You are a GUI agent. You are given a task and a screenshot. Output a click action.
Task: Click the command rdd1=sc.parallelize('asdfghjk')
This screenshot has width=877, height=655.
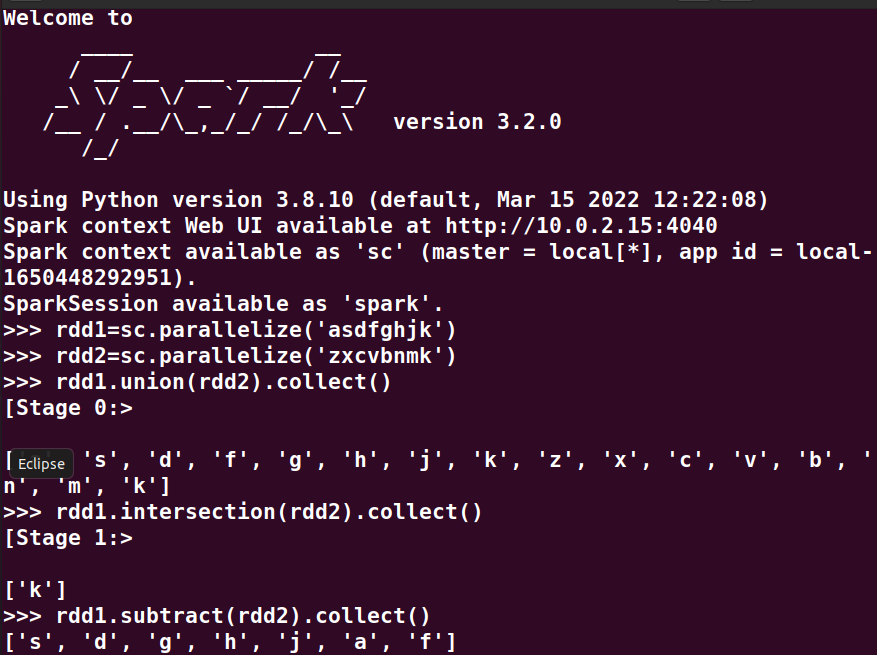pos(256,330)
